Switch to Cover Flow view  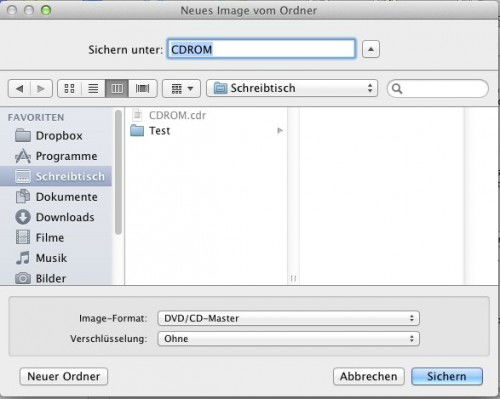(x=143, y=88)
